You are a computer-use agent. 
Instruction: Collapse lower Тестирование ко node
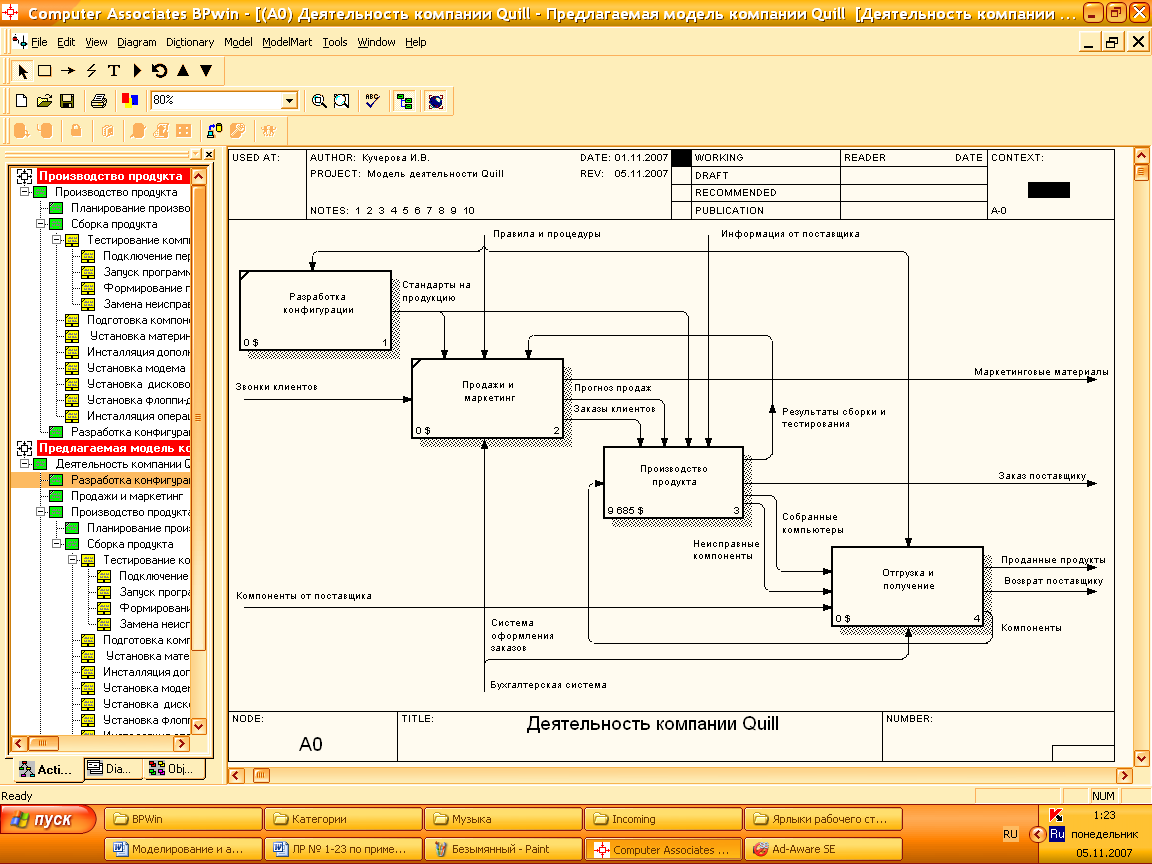coord(72,560)
